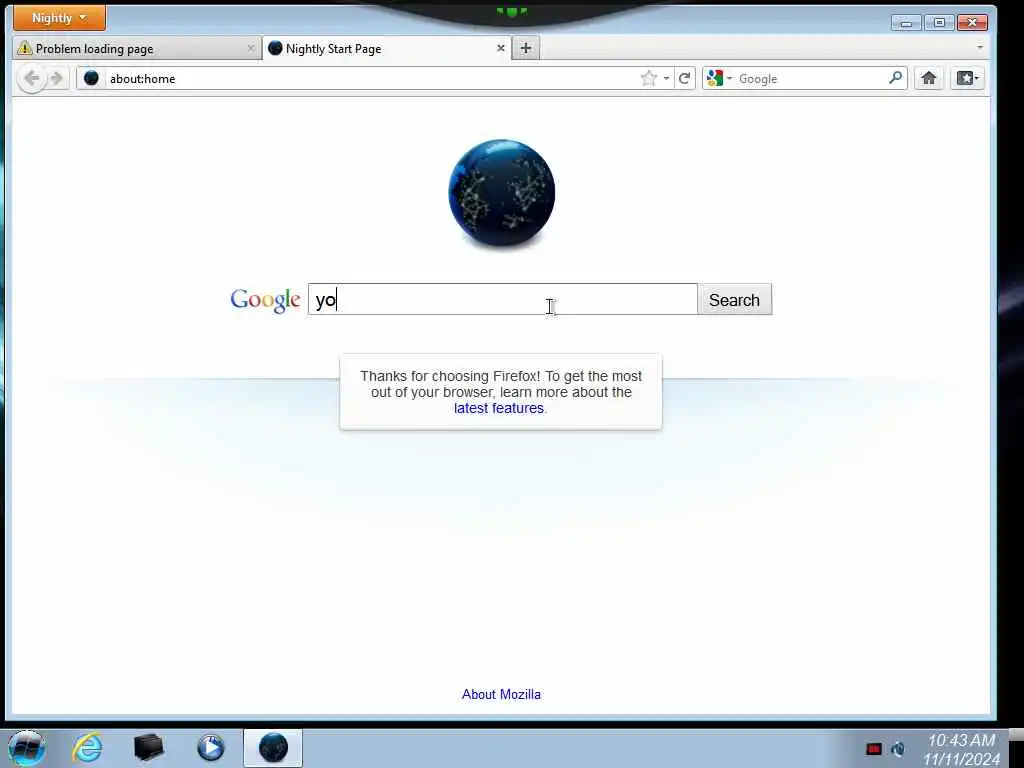
Task: Open the volume speaker tray icon
Action: (x=898, y=749)
